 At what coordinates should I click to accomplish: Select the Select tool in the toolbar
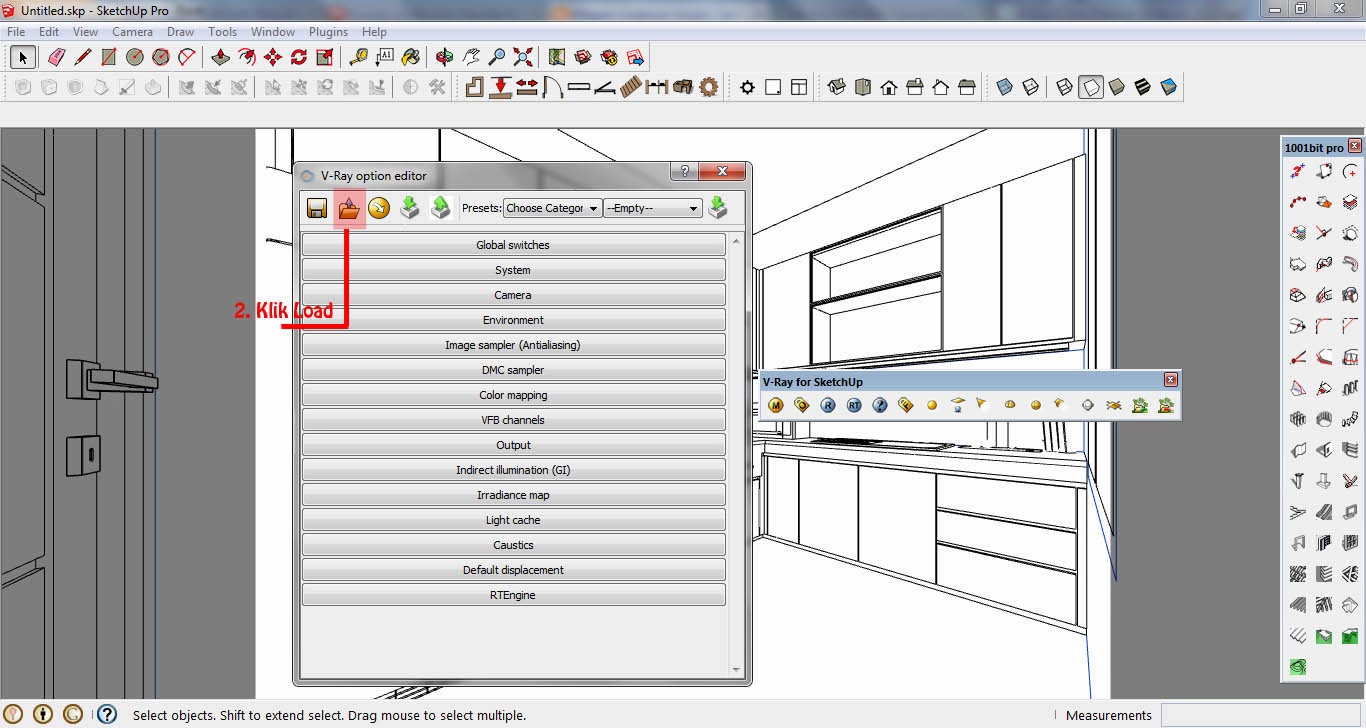pyautogui.click(x=22, y=57)
